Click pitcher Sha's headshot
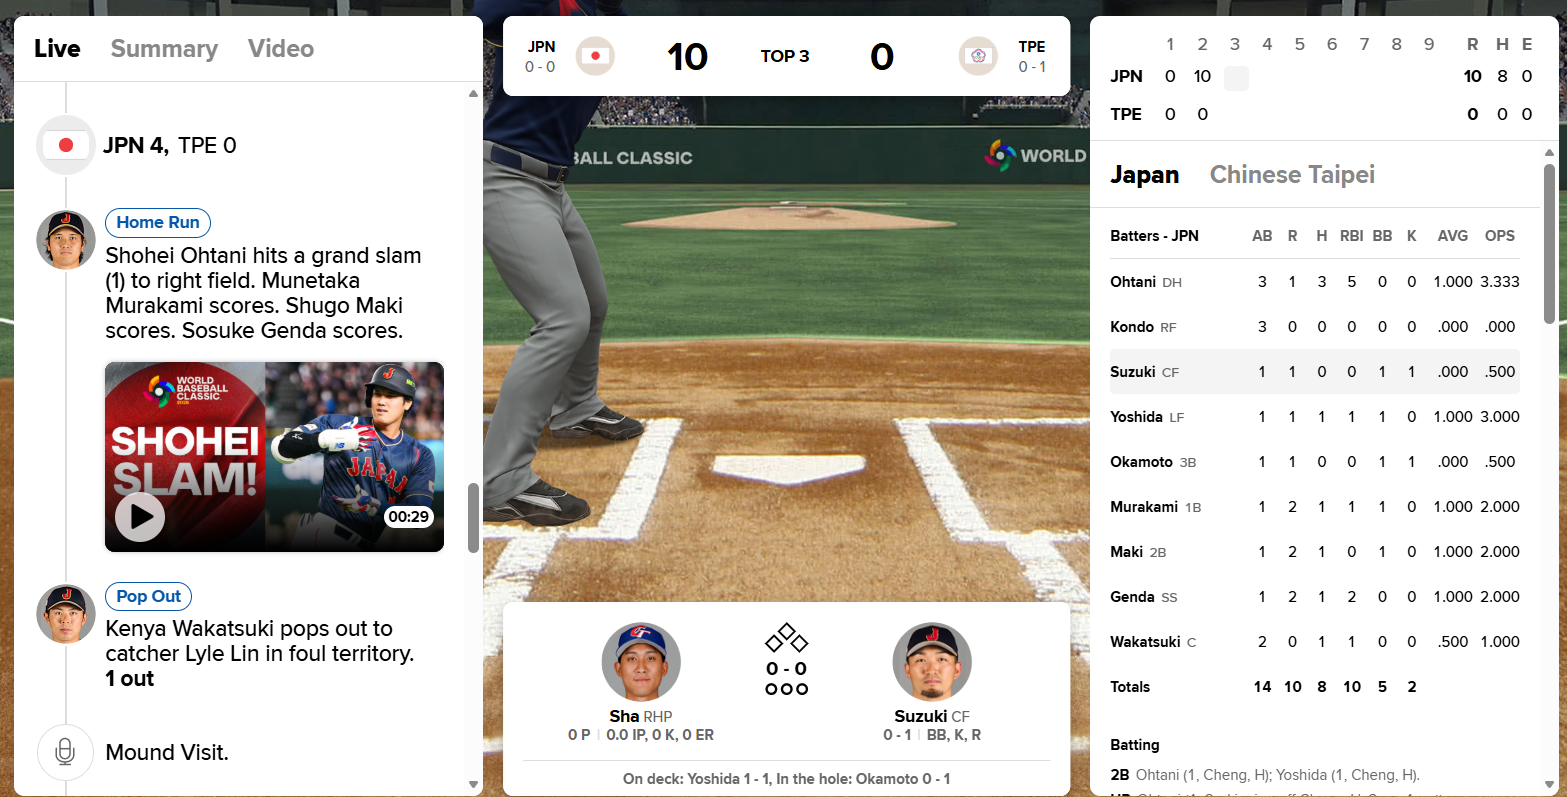The height and width of the screenshot is (797, 1567). tap(641, 662)
